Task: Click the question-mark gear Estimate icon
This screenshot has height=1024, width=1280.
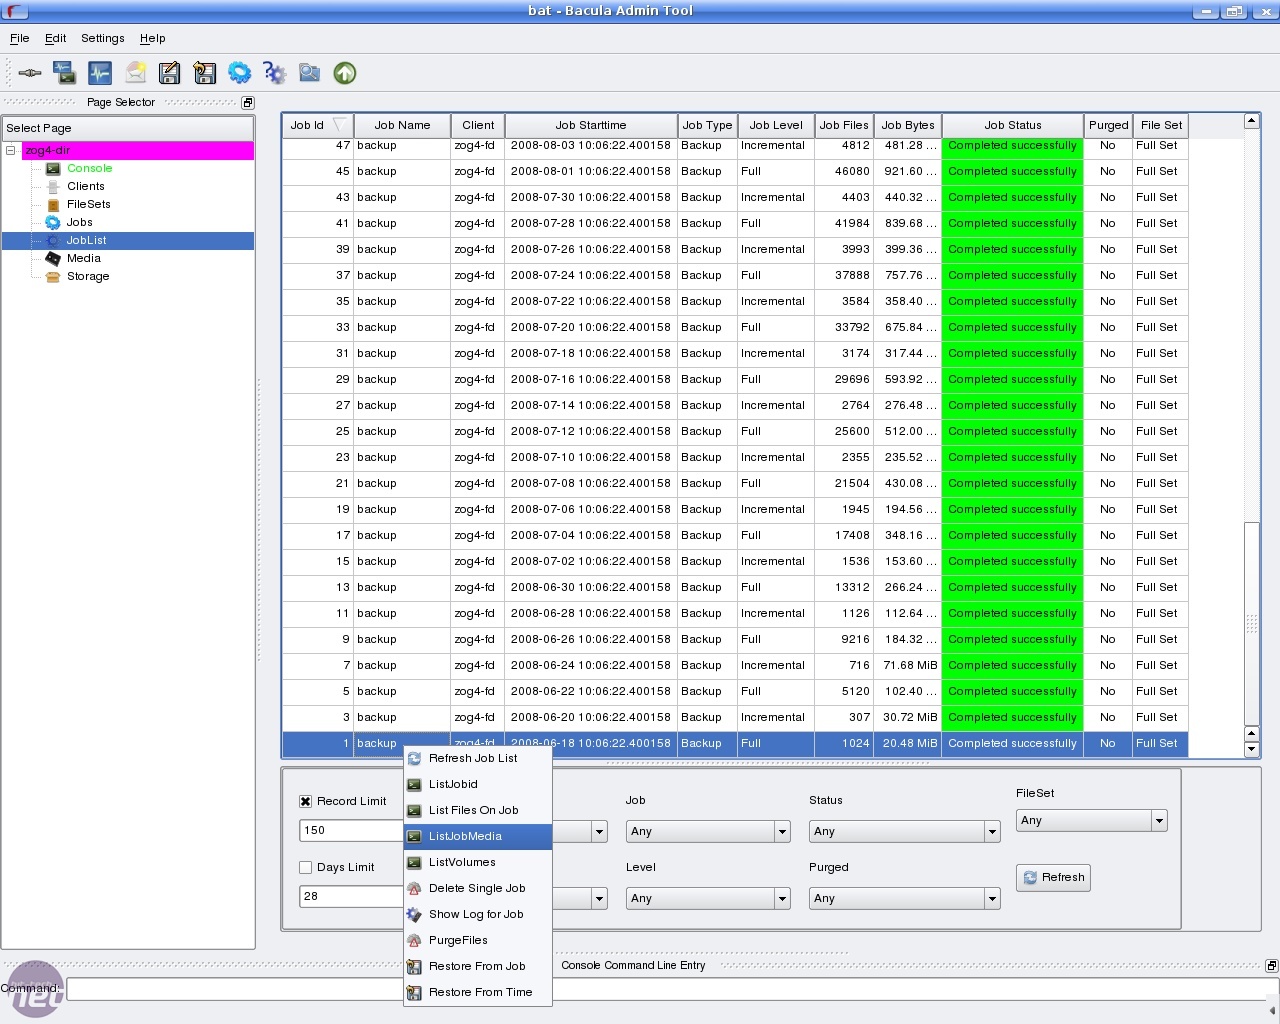Action: (275, 73)
